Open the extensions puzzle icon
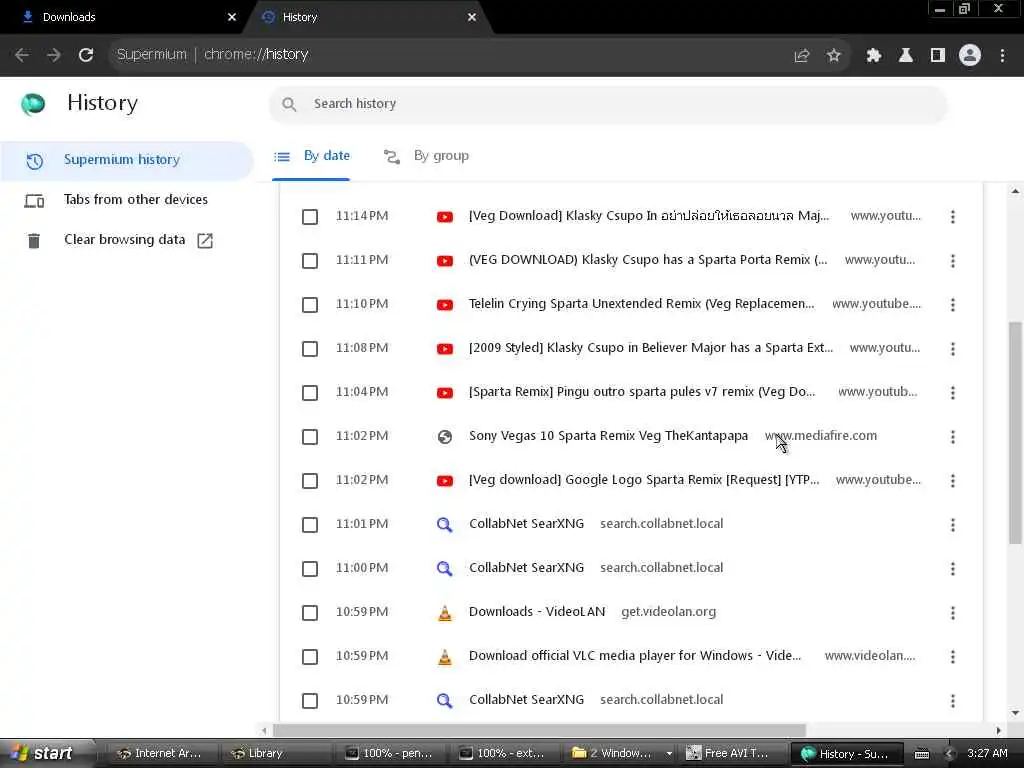 coord(873,56)
